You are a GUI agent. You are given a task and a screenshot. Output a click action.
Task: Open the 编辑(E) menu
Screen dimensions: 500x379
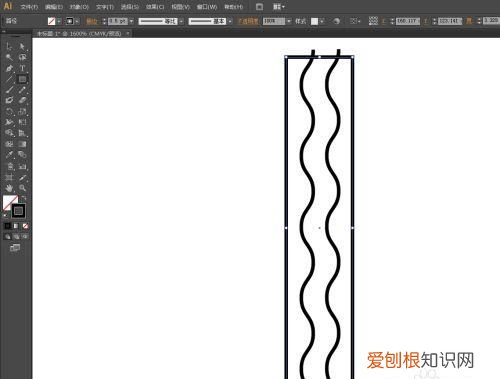(x=54, y=7)
